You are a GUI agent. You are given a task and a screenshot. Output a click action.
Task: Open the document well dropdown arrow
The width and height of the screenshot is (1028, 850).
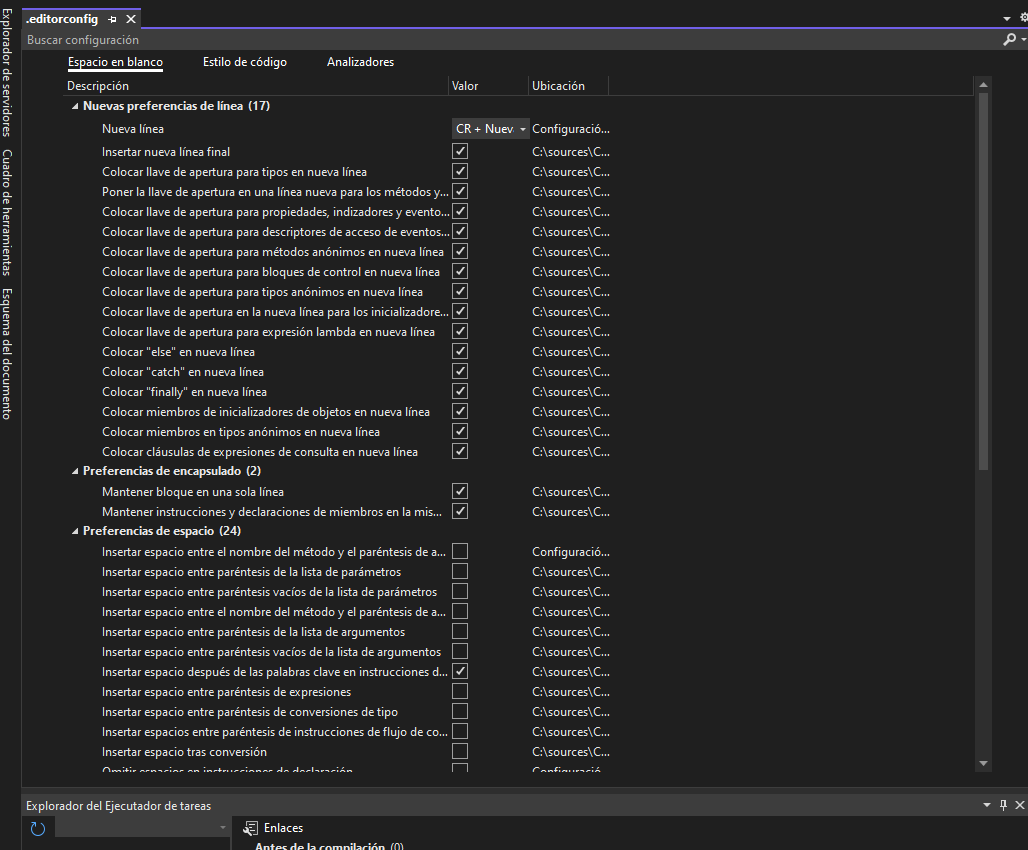coord(1008,17)
